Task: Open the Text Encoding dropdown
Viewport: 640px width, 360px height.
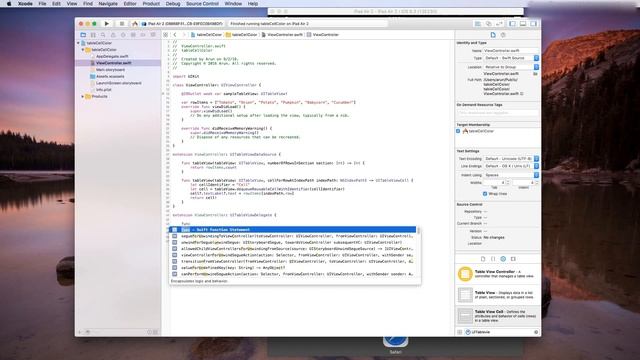Action: click(511, 158)
